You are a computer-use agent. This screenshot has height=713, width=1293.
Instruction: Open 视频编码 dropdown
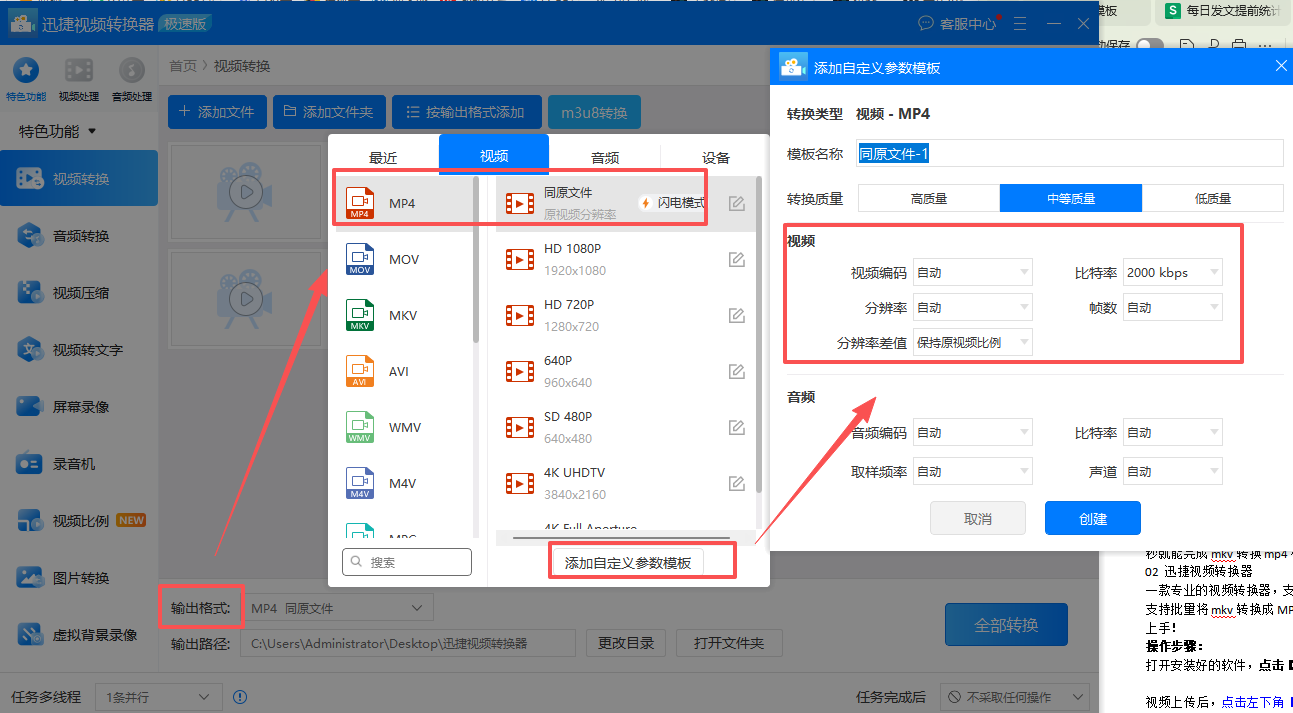pos(973,272)
